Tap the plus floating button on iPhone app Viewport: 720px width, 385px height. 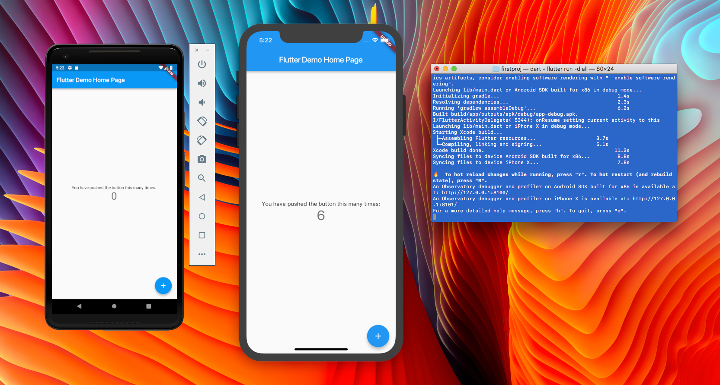[x=378, y=336]
